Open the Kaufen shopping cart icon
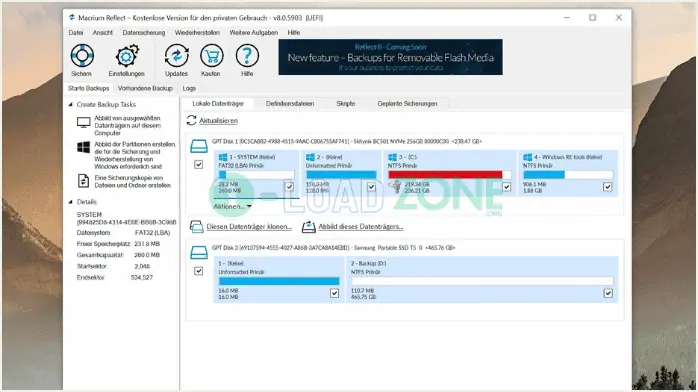The width and height of the screenshot is (698, 392). point(211,56)
